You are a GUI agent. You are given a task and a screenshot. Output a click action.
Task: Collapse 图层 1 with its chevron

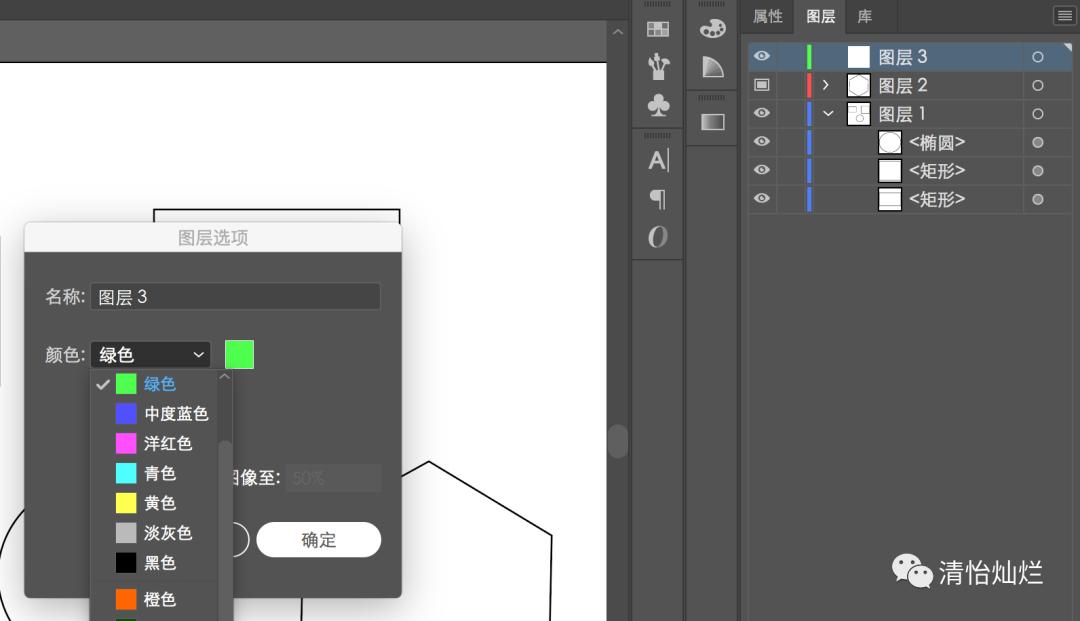click(x=828, y=114)
